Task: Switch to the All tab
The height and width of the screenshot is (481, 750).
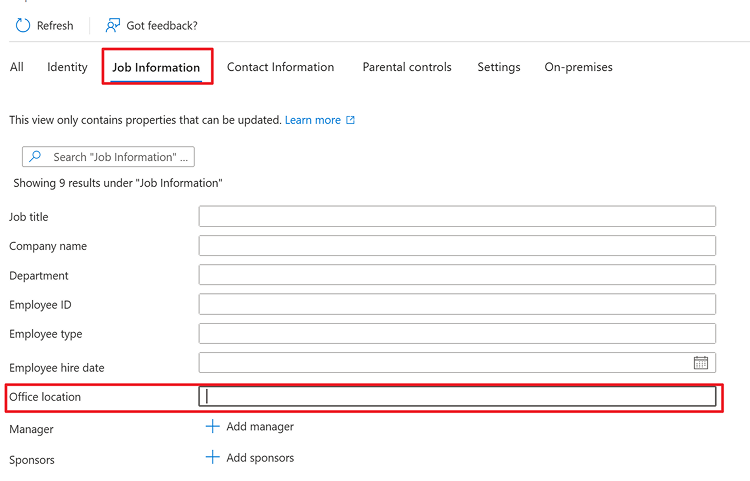Action: click(x=17, y=67)
